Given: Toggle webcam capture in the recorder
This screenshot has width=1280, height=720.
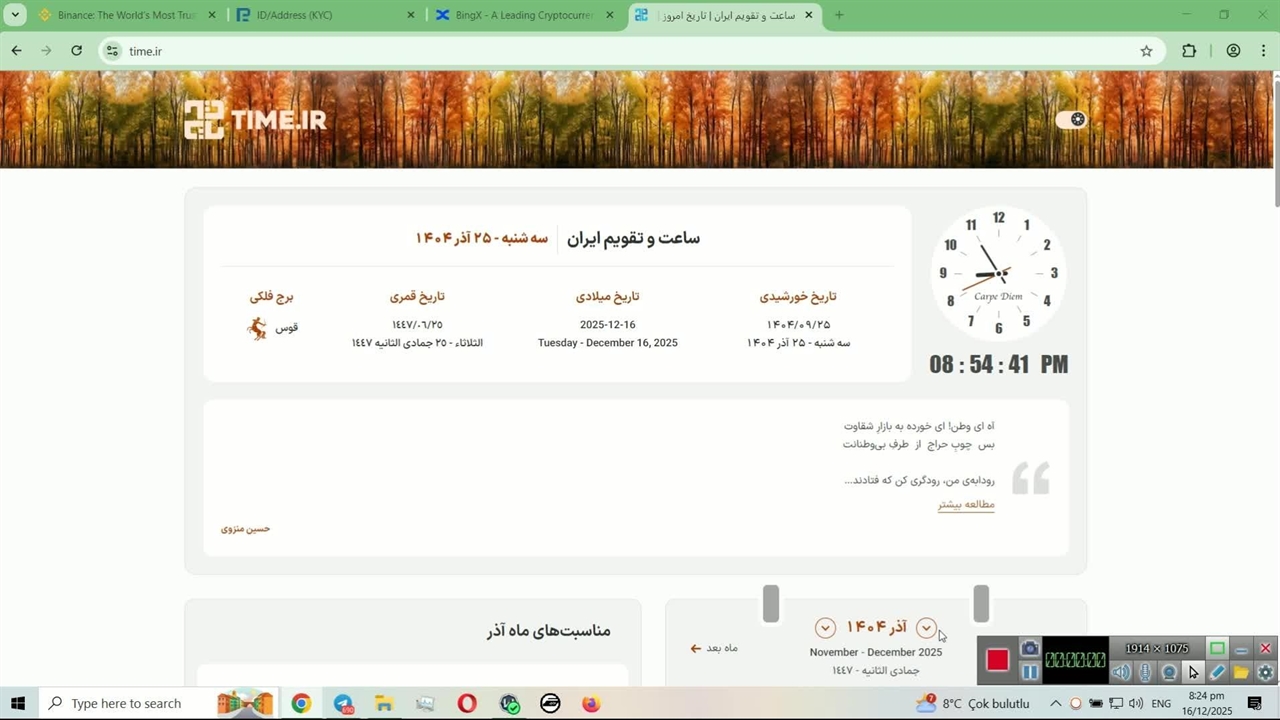Looking at the screenshot, I should [1168, 673].
